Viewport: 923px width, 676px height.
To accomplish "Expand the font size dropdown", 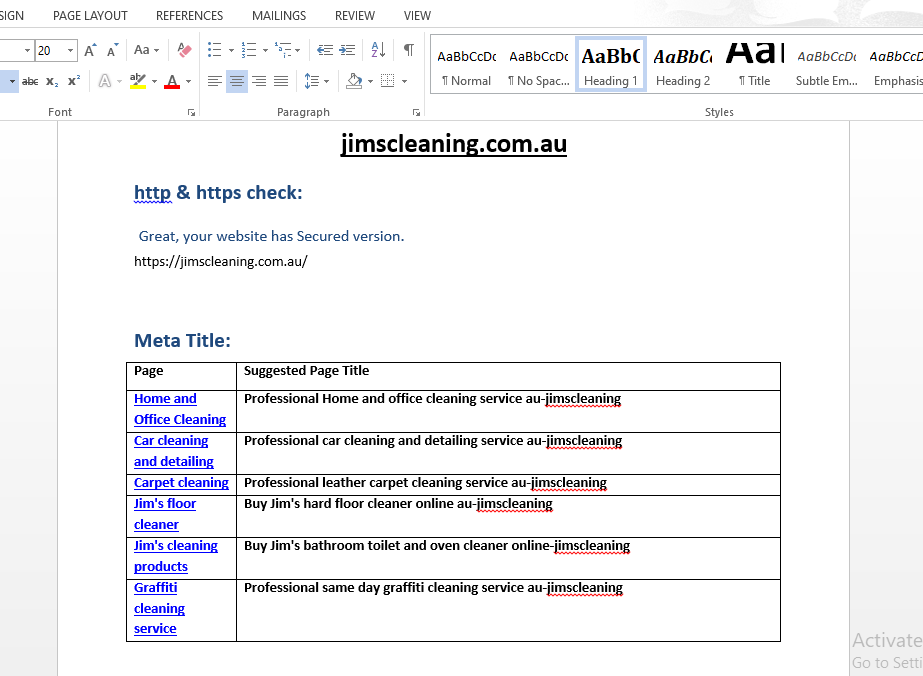I will (x=70, y=51).
